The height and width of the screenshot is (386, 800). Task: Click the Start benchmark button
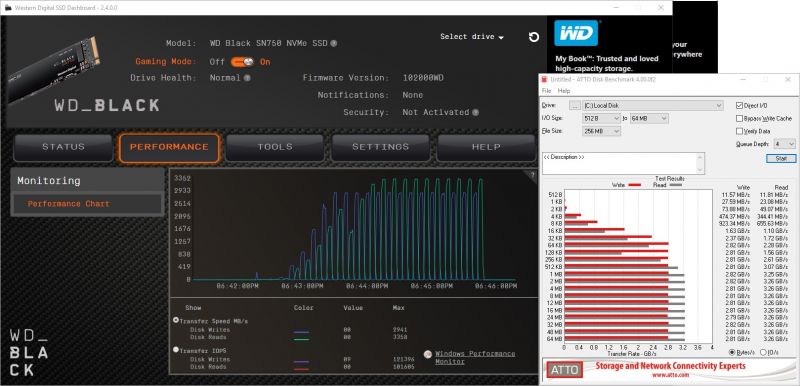pyautogui.click(x=781, y=159)
